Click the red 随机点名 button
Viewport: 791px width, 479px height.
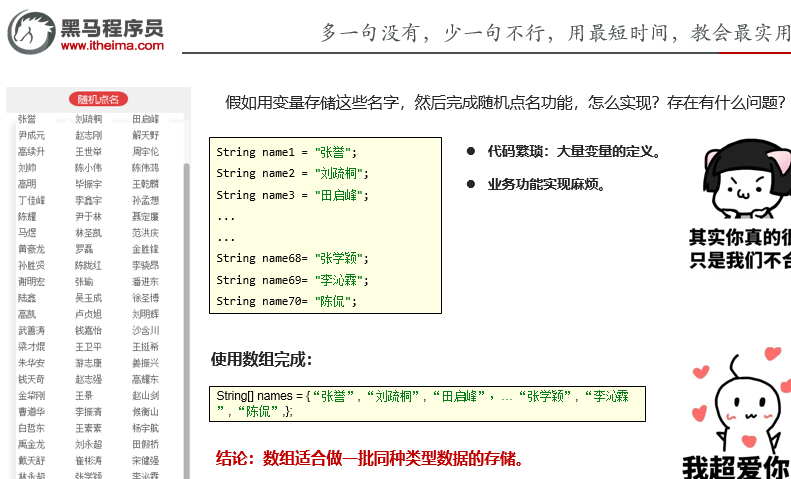pos(98,99)
